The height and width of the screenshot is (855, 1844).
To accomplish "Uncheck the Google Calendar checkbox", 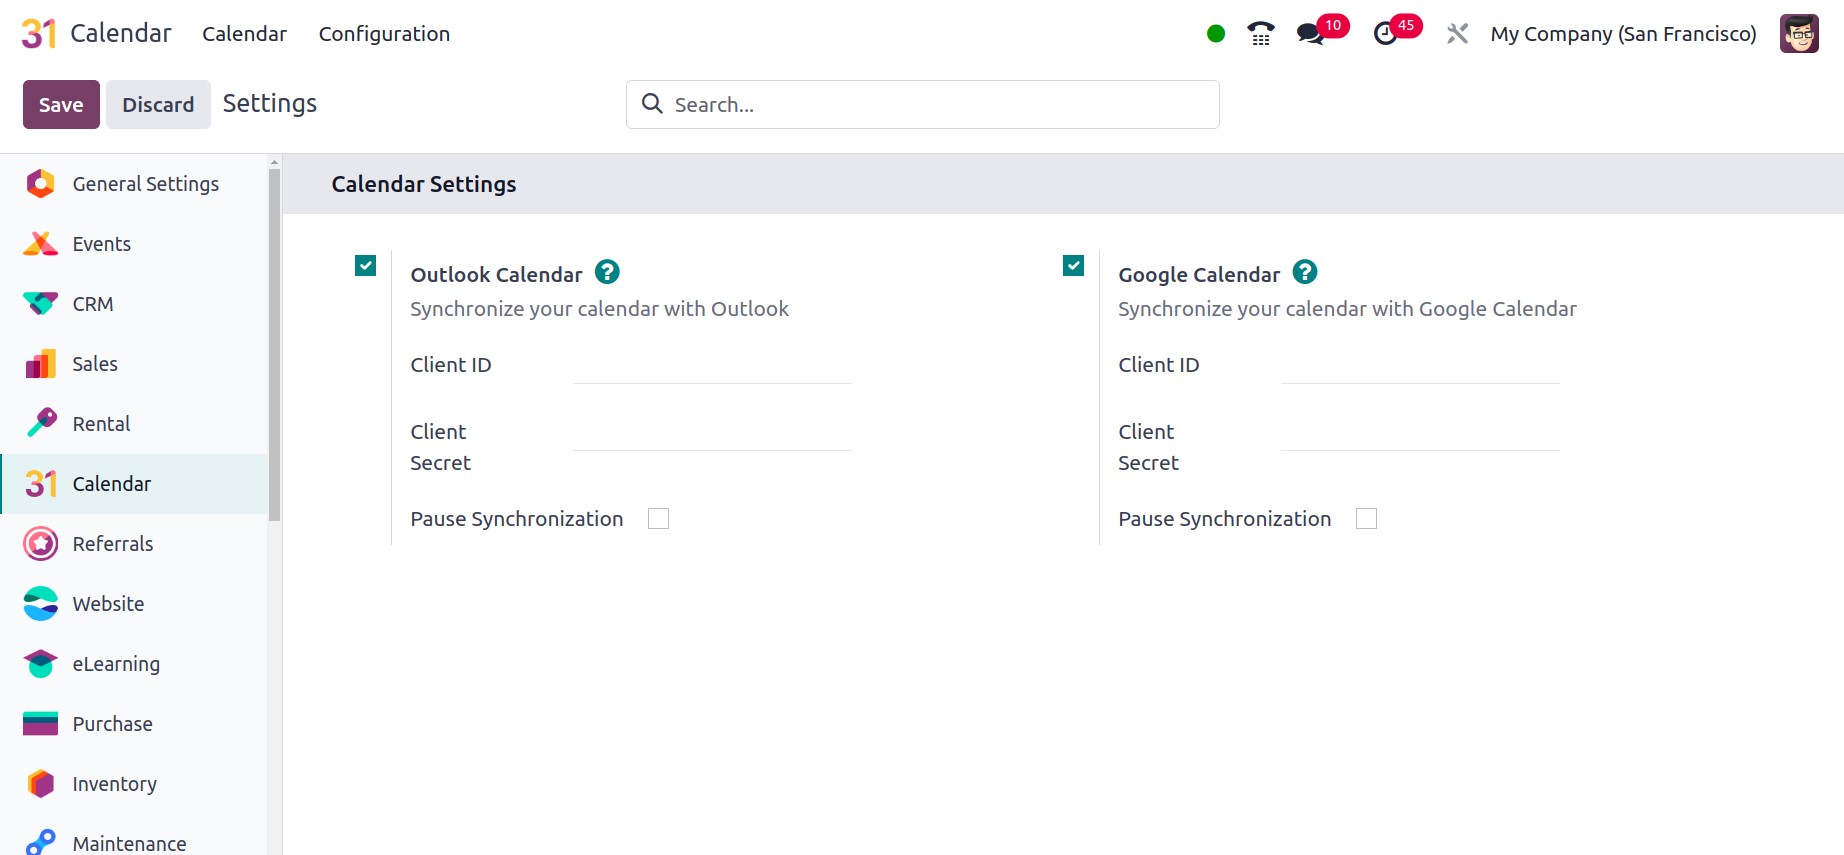I will pyautogui.click(x=1074, y=266).
